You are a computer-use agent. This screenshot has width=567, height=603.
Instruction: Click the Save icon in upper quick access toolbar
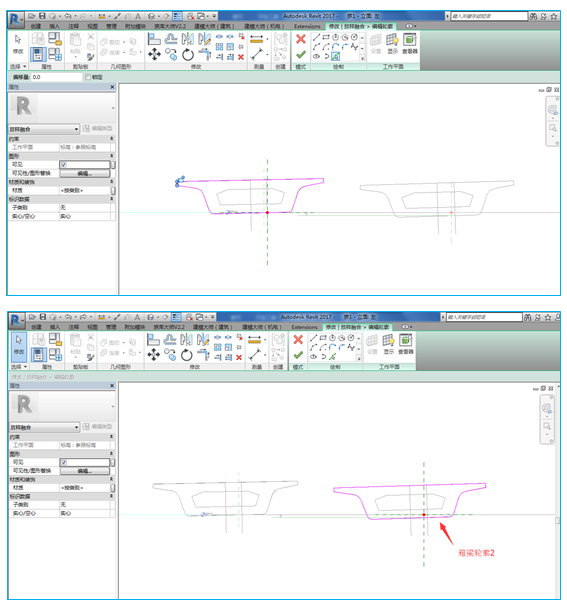click(x=42, y=16)
